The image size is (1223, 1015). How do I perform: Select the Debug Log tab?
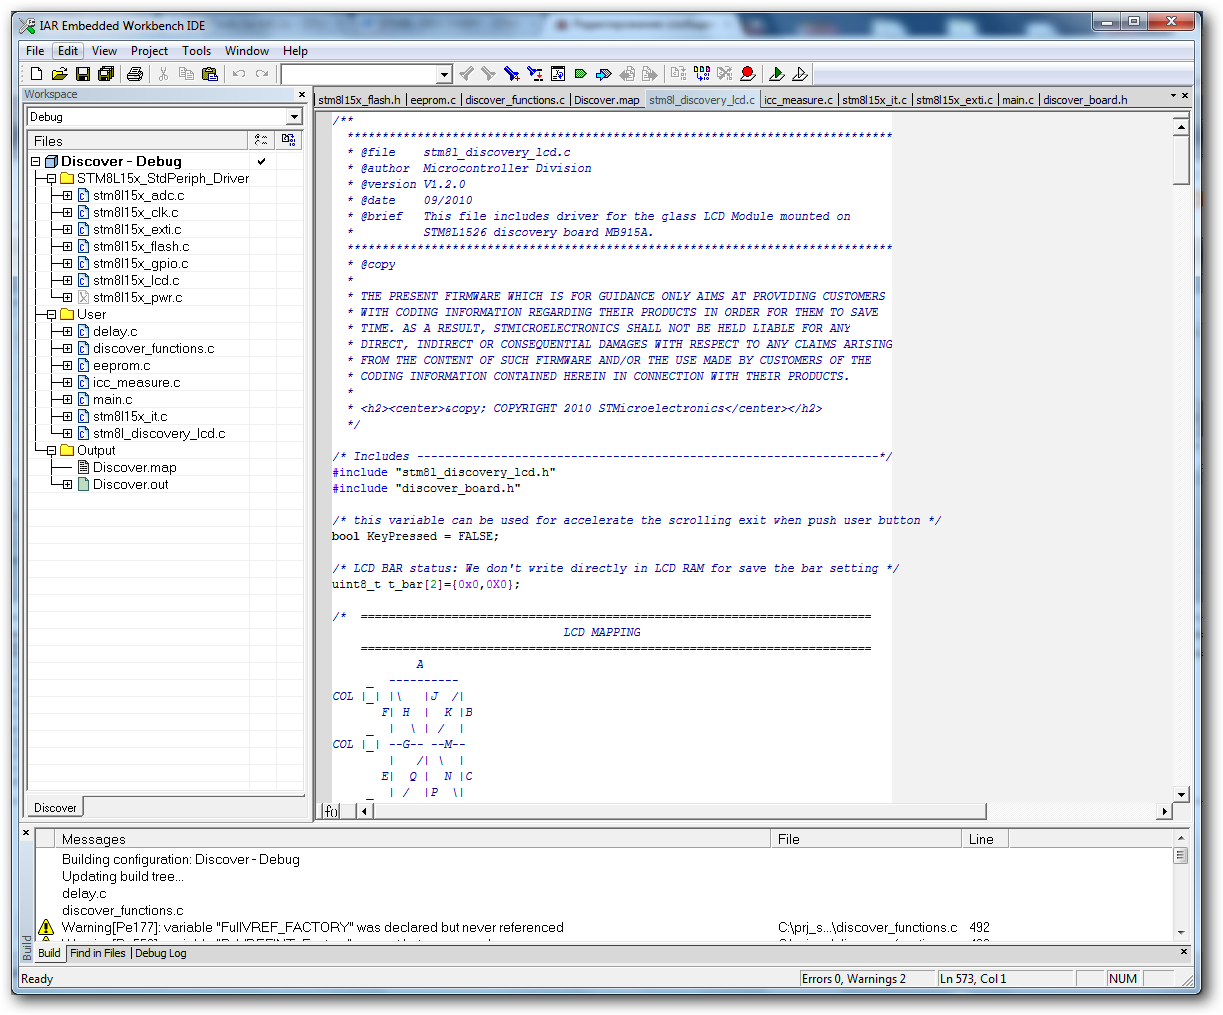161,953
